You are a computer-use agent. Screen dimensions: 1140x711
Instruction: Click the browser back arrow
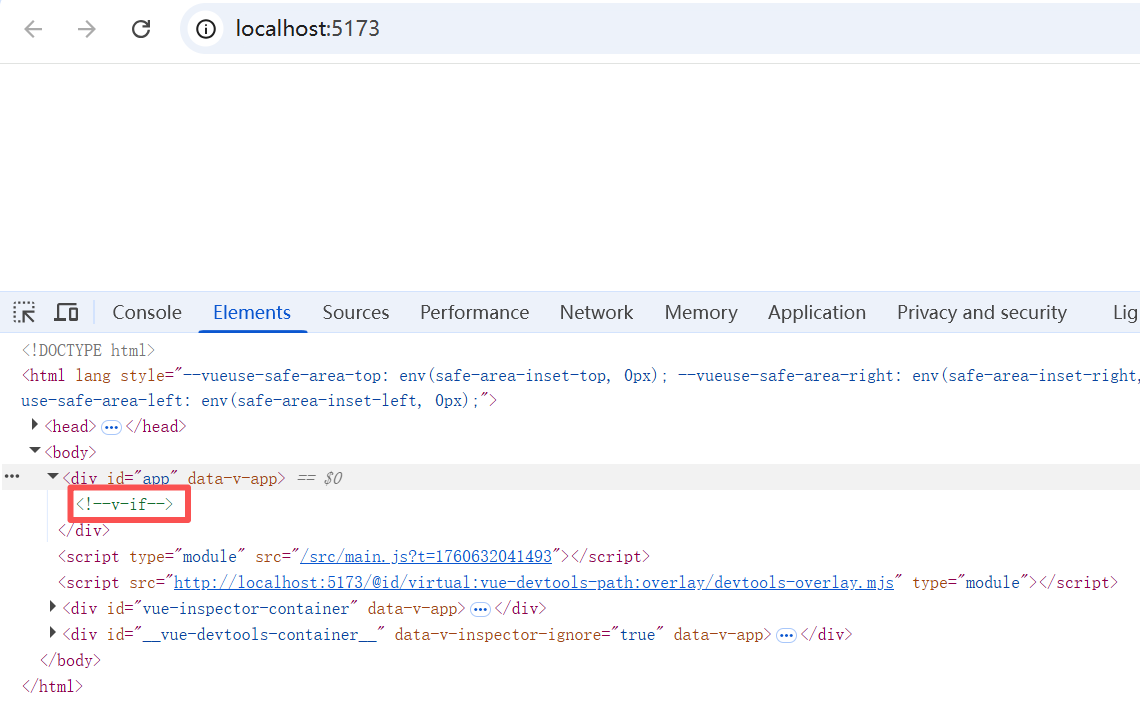33,29
